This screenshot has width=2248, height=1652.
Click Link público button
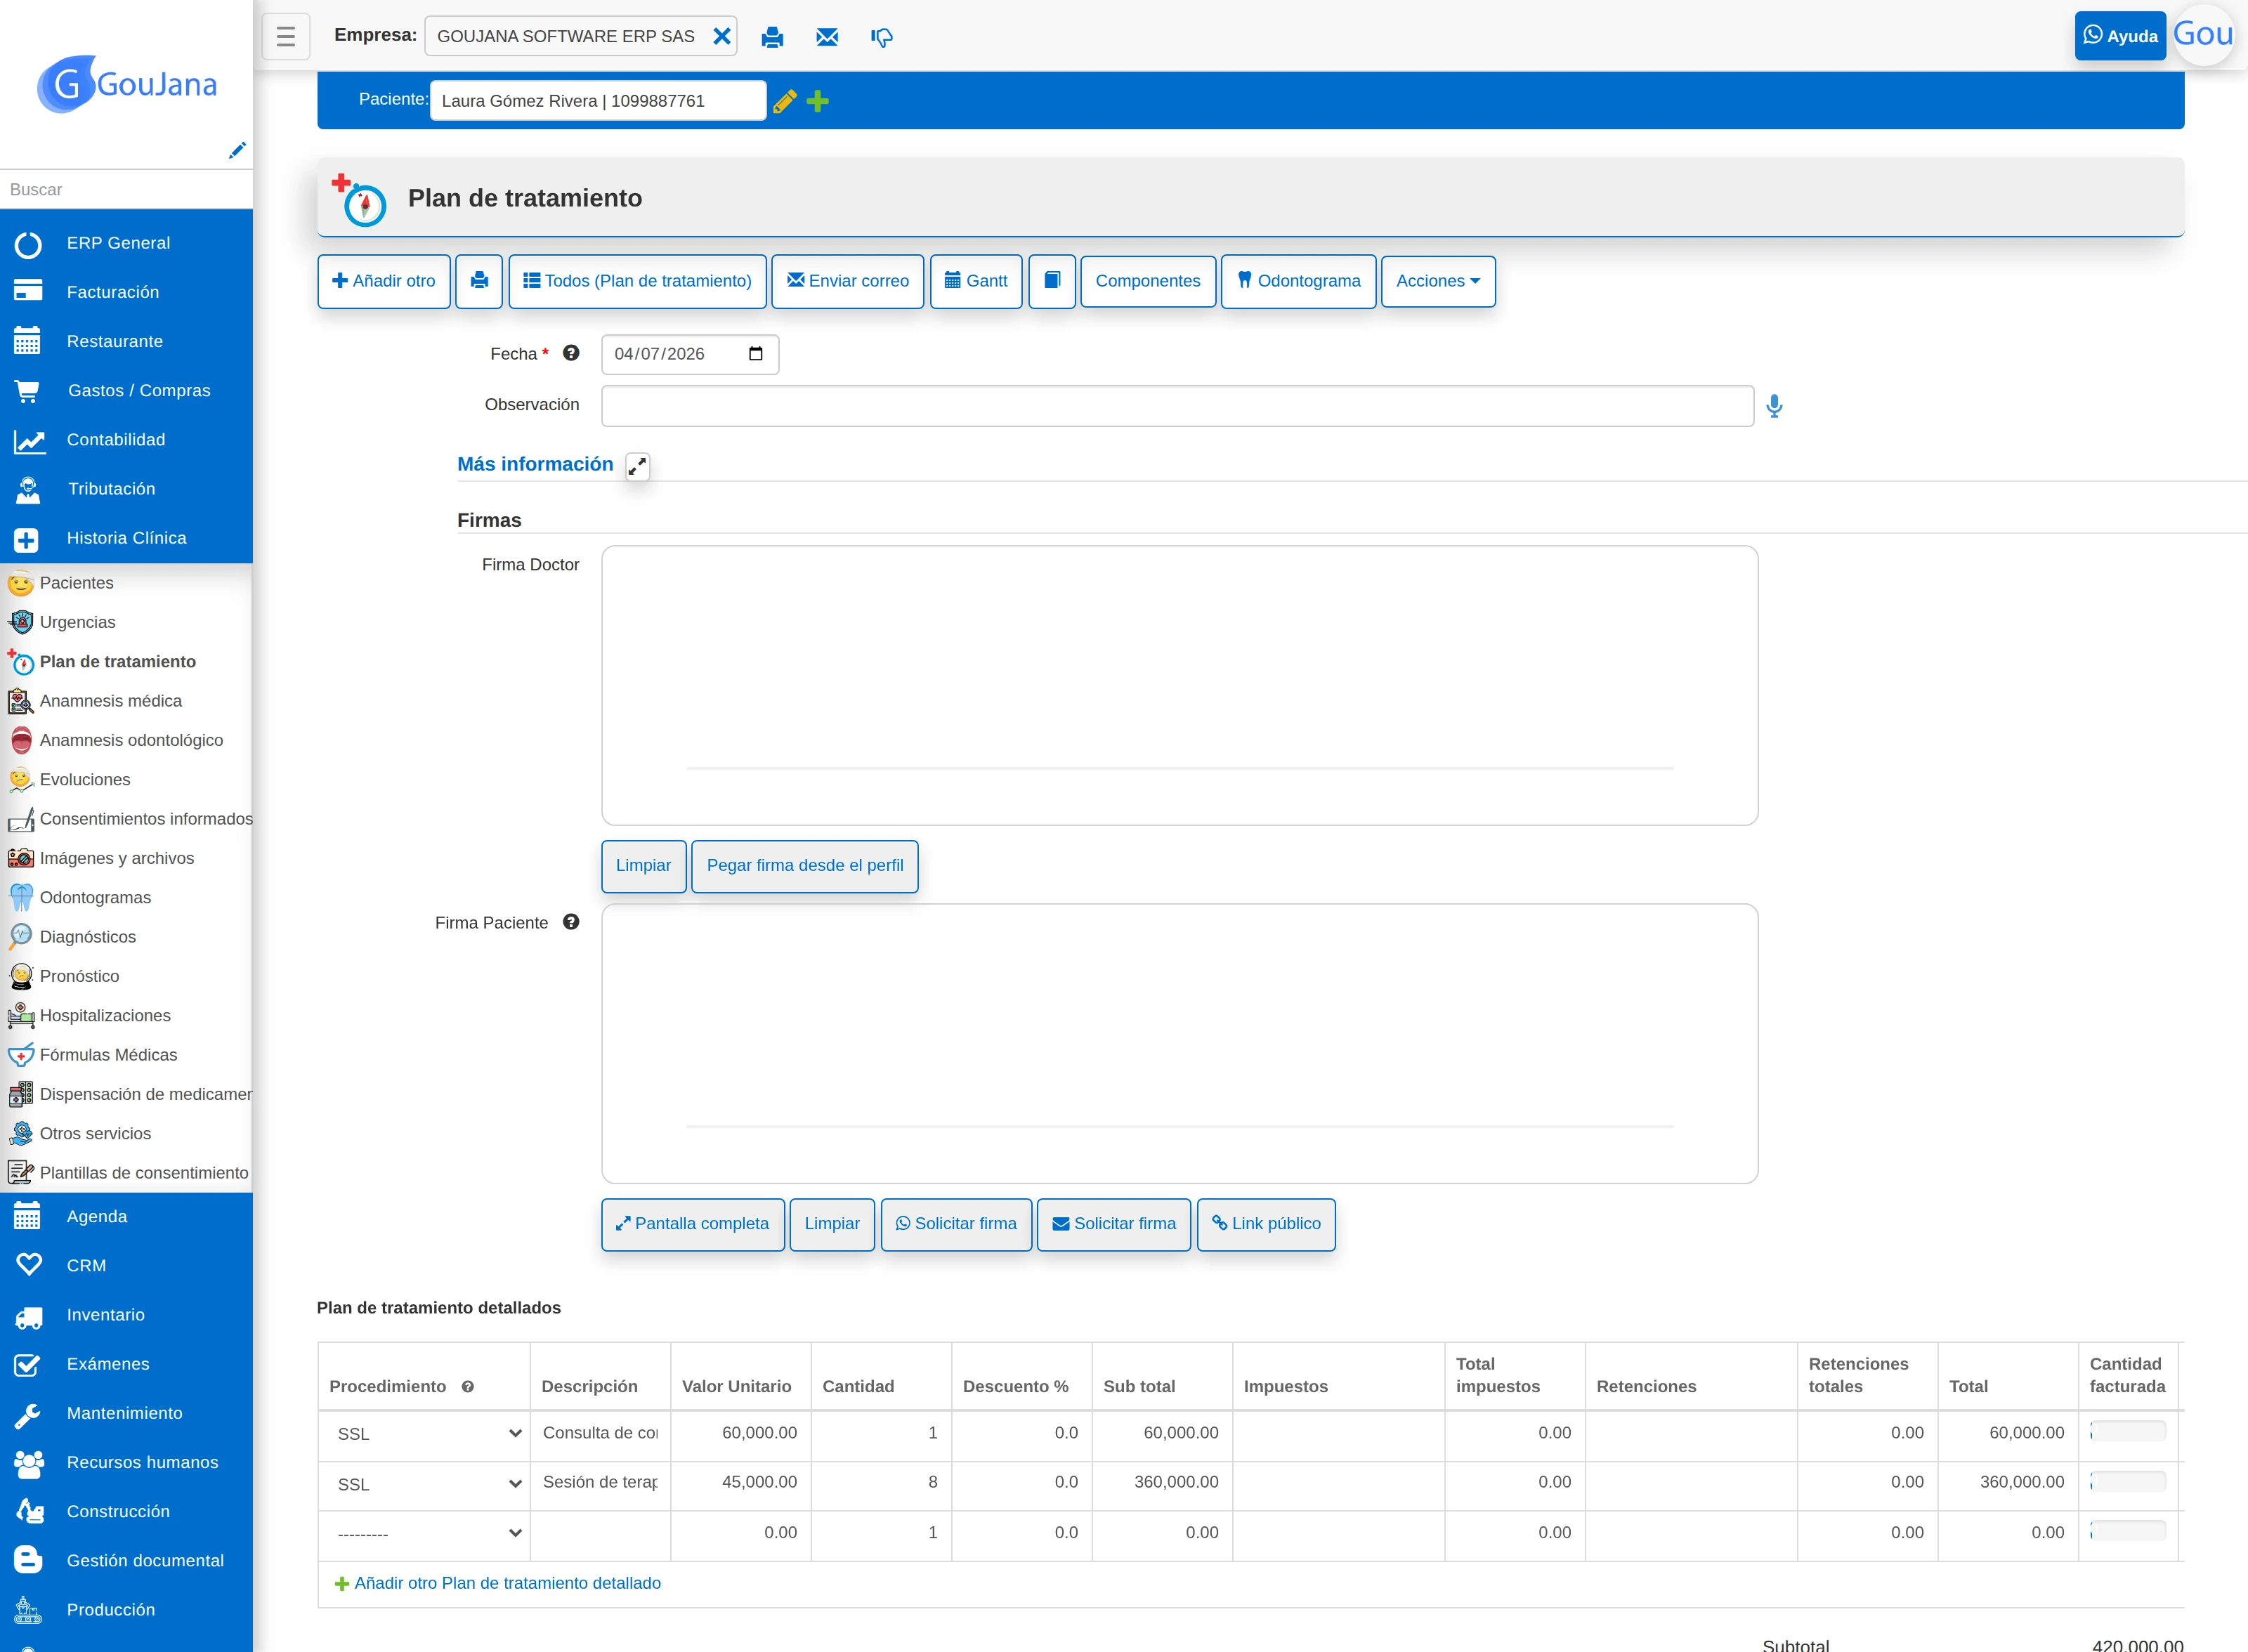click(x=1266, y=1224)
